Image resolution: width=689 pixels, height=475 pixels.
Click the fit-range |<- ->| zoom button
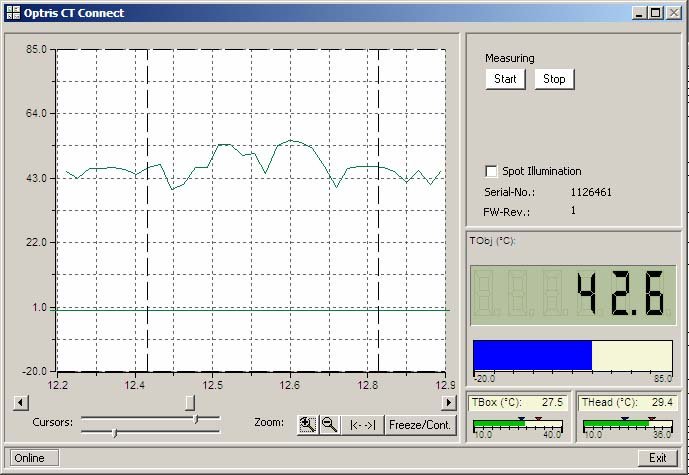click(x=363, y=425)
